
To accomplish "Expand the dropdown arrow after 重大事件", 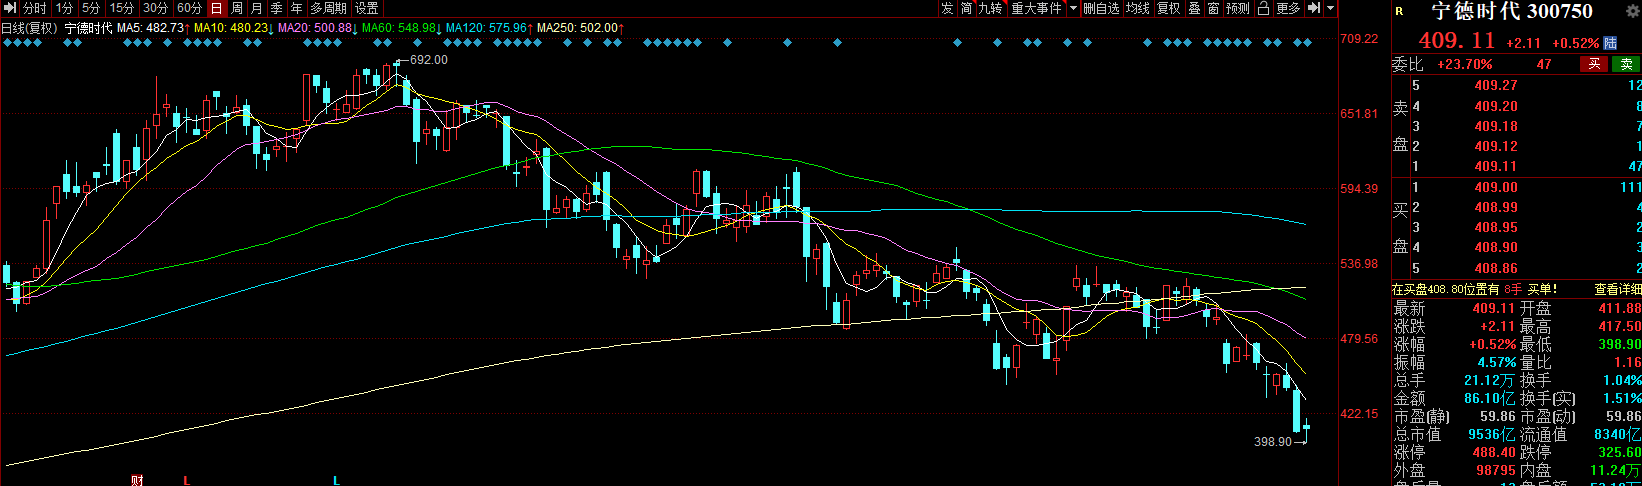I will [x=1074, y=8].
